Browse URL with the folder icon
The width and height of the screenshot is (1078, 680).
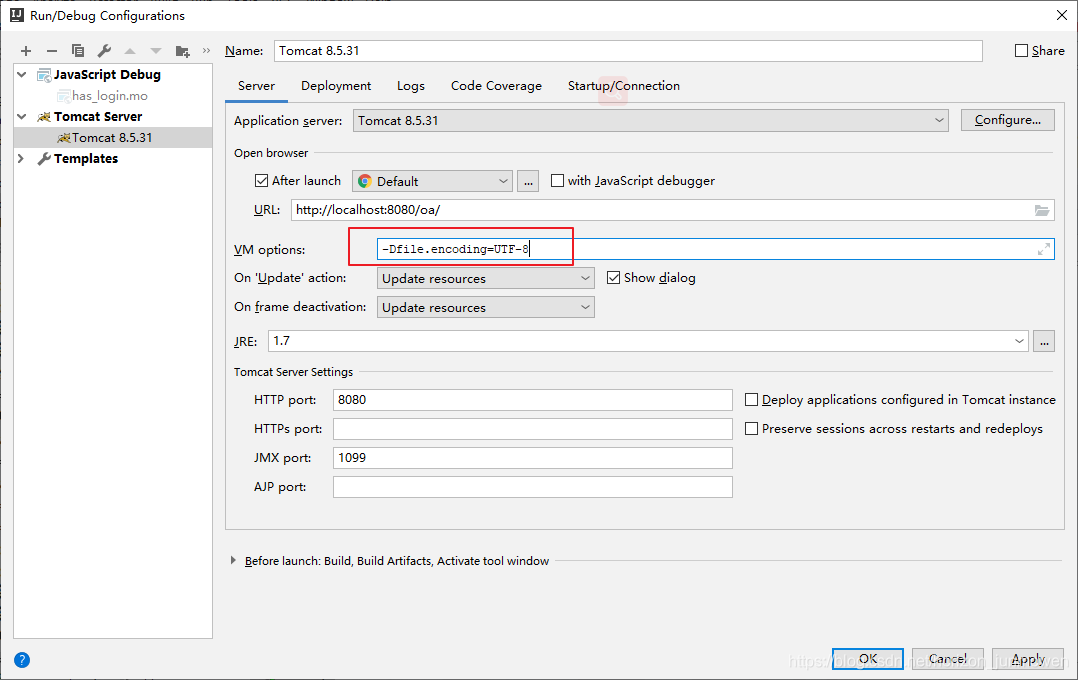(1042, 210)
